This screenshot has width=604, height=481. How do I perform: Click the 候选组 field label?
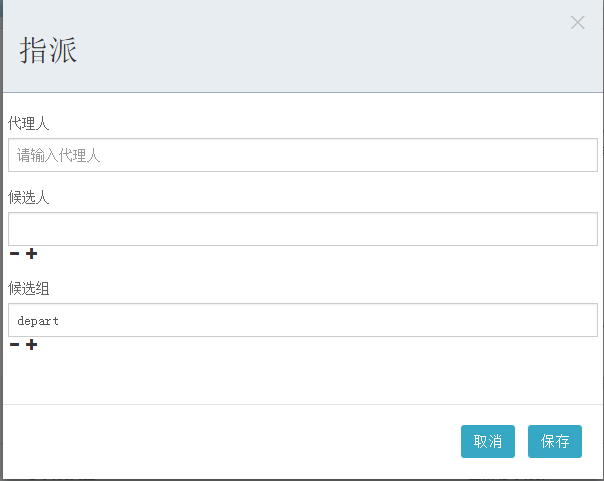29,288
